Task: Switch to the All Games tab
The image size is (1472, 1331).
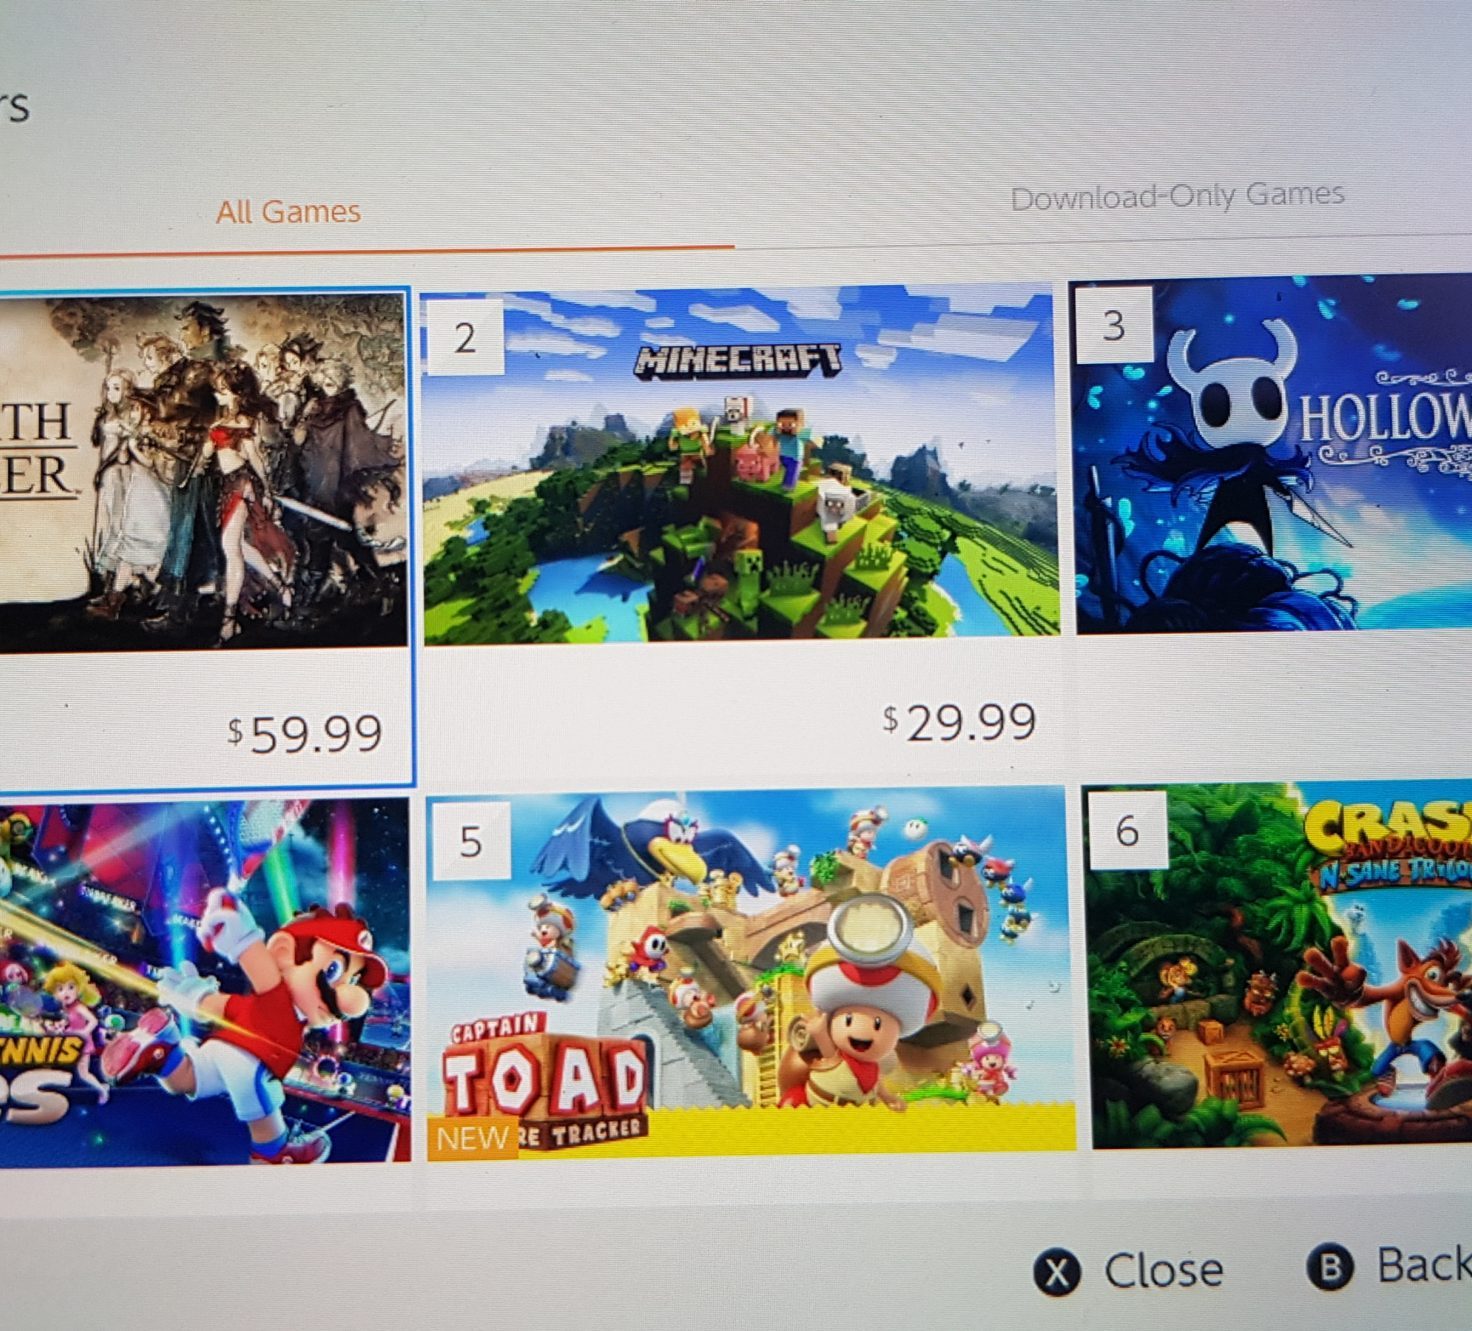Action: pos(288,212)
